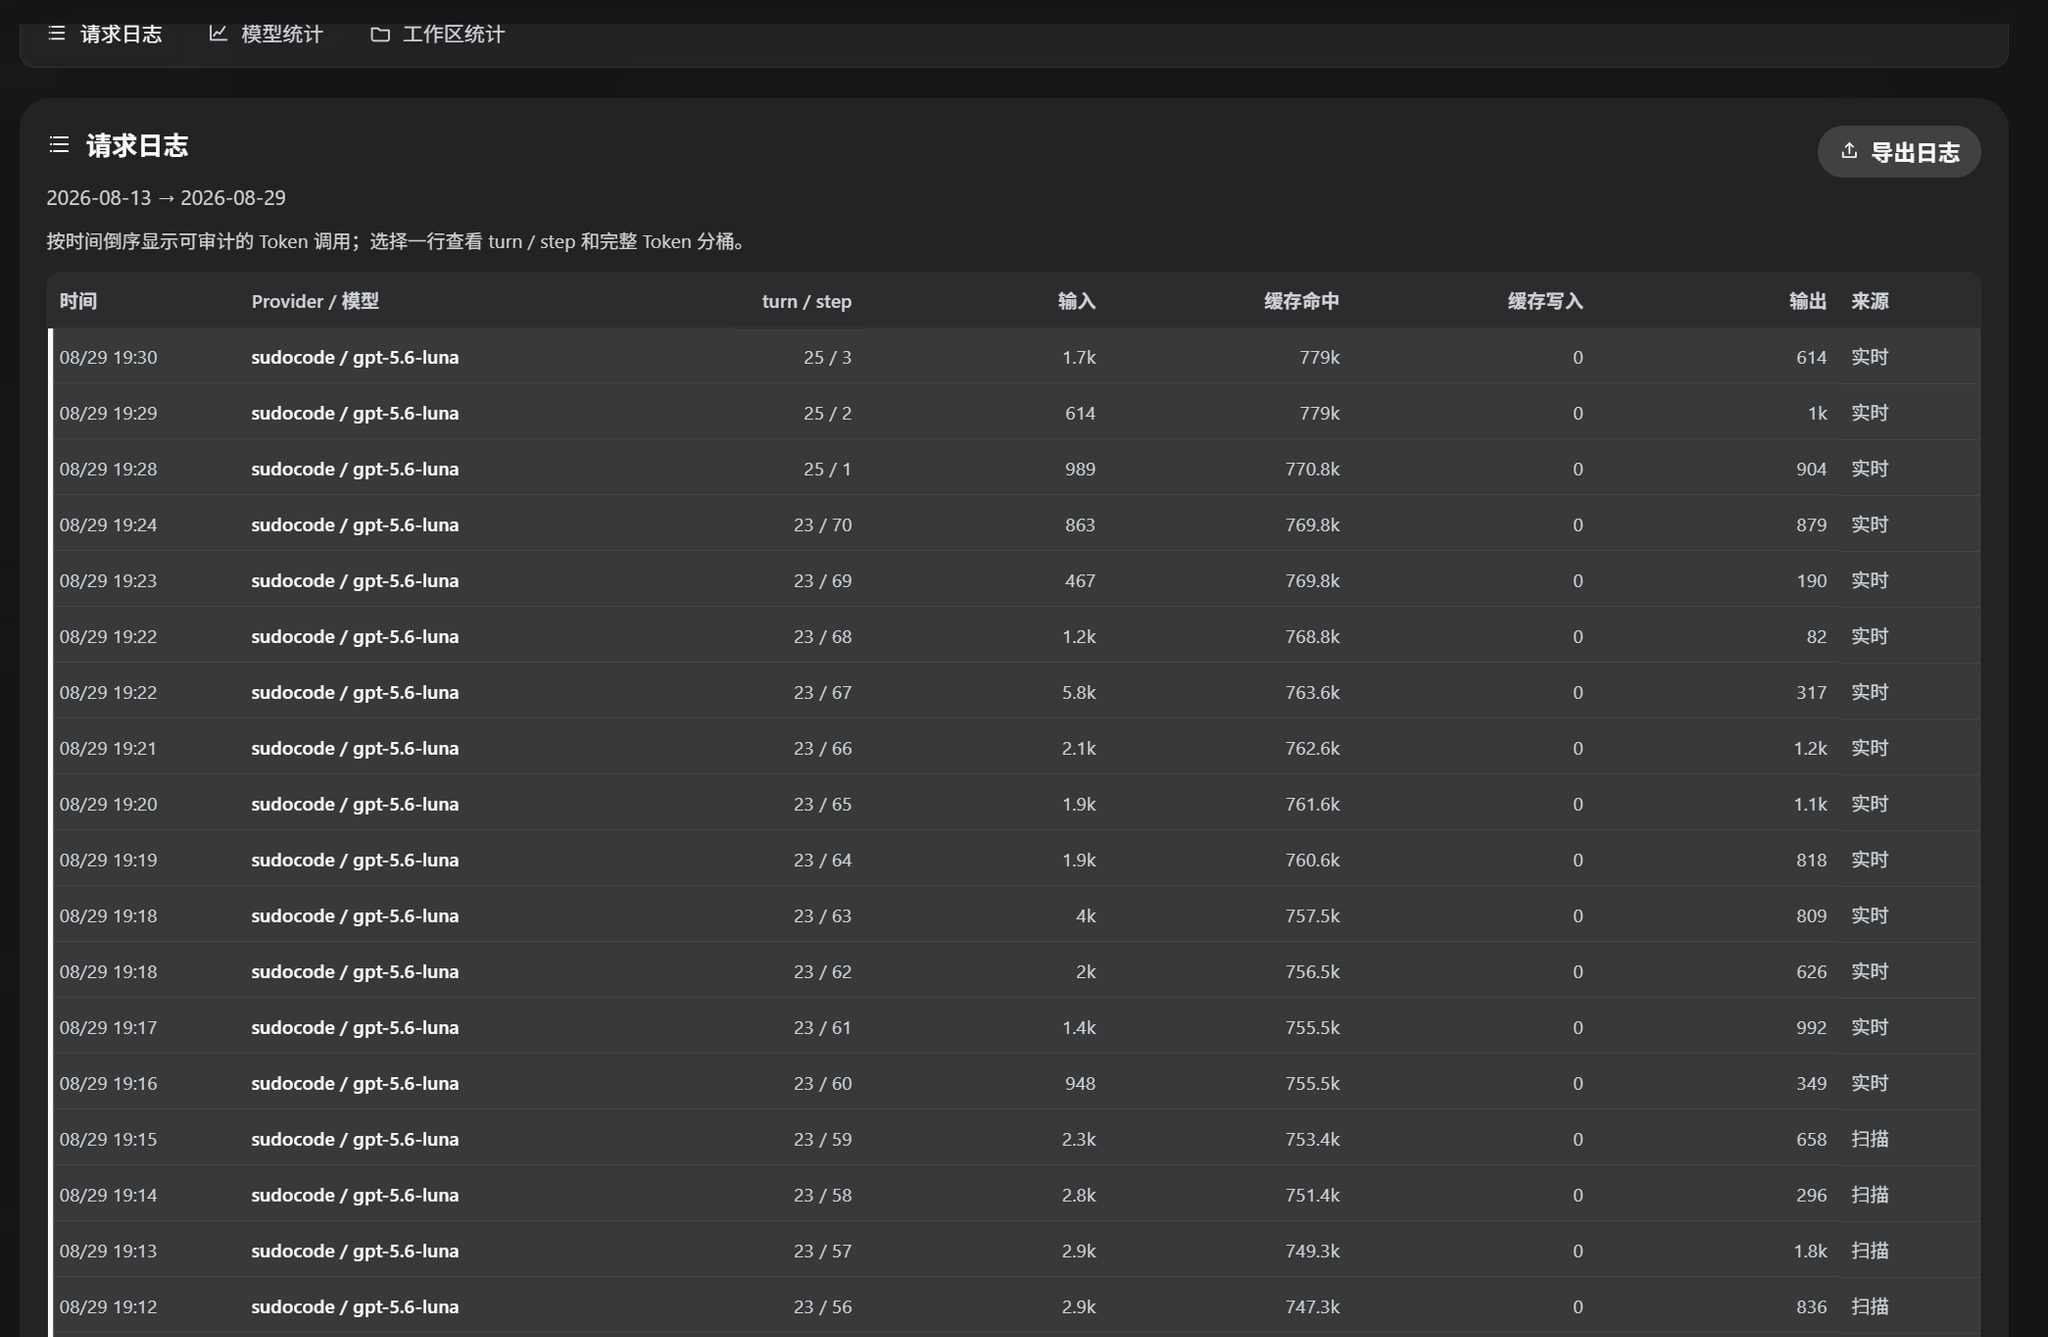Click the list icon on 请求日志 tab
The image size is (2048, 1337).
(x=57, y=34)
